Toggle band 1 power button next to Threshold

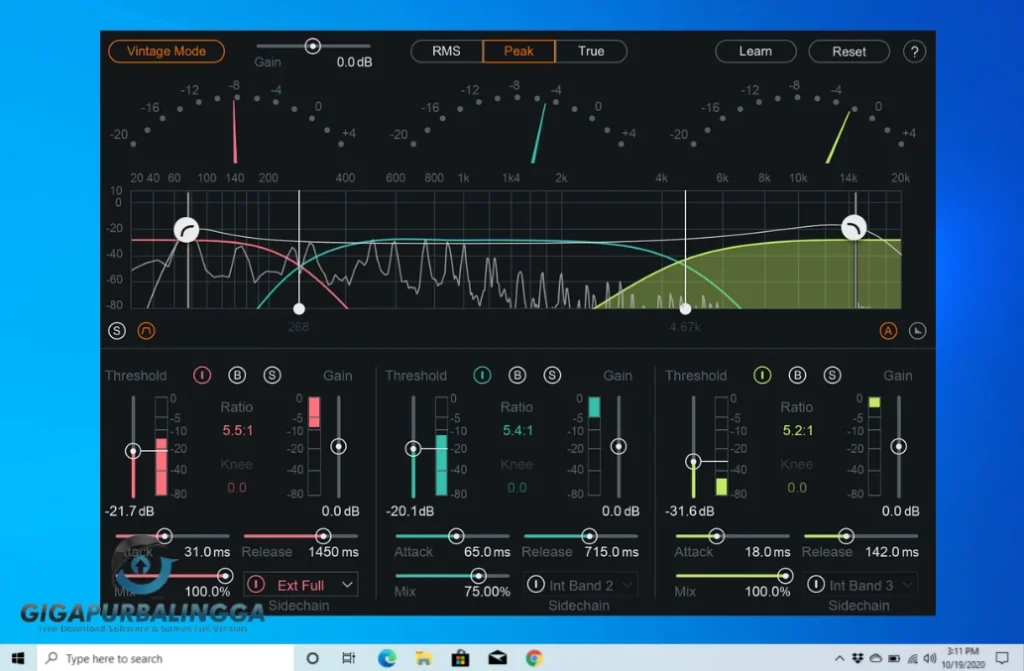(202, 375)
